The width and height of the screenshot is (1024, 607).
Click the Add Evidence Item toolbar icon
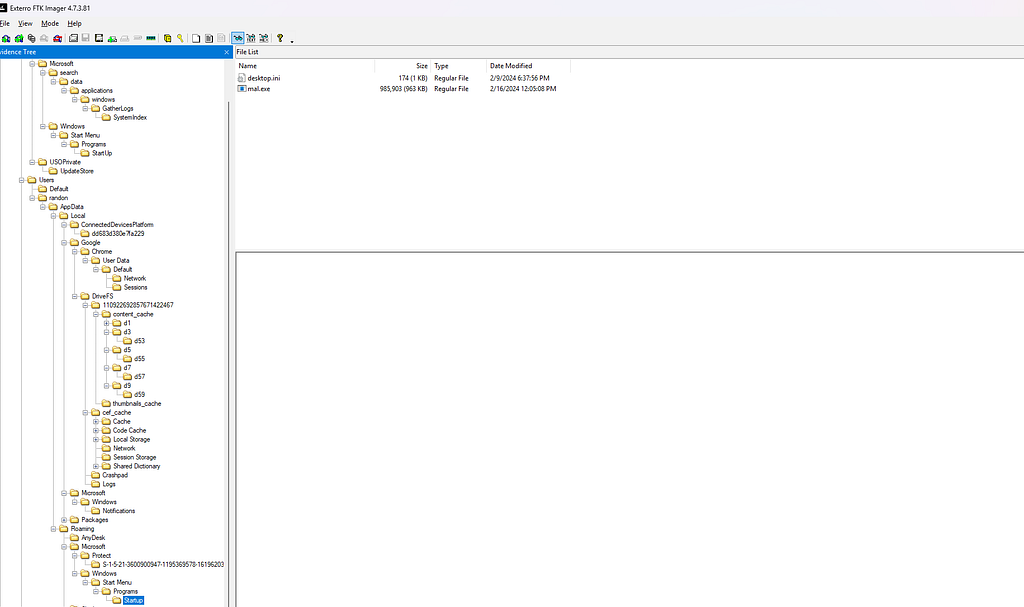(6, 38)
